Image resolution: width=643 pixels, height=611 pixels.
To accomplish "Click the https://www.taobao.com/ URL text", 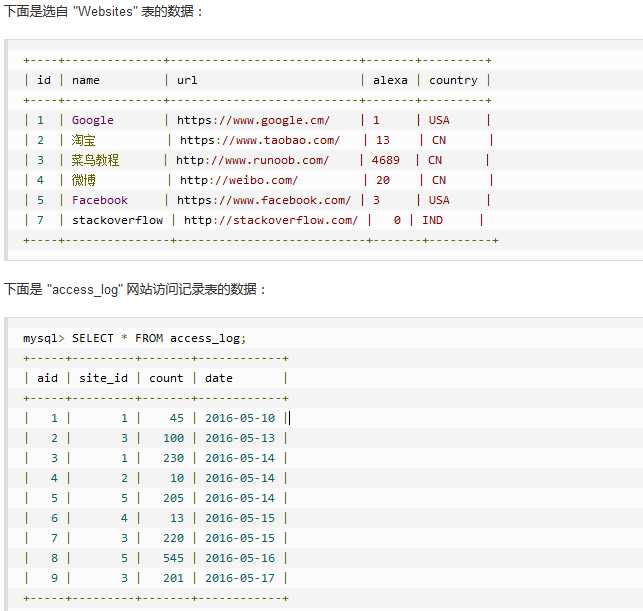I will coord(260,140).
